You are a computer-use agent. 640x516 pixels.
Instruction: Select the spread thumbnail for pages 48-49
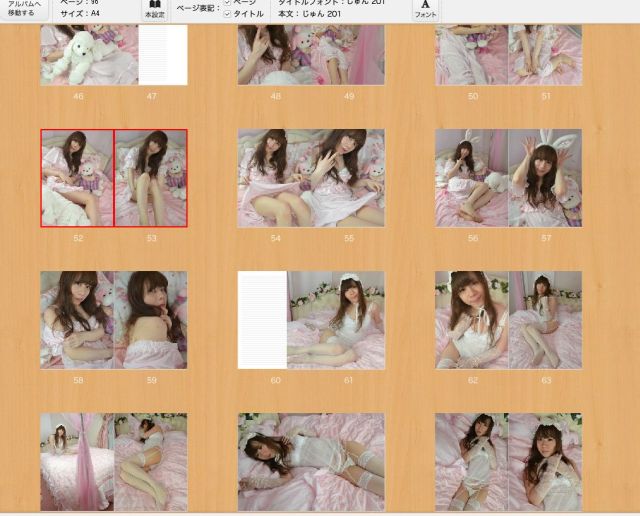(311, 55)
